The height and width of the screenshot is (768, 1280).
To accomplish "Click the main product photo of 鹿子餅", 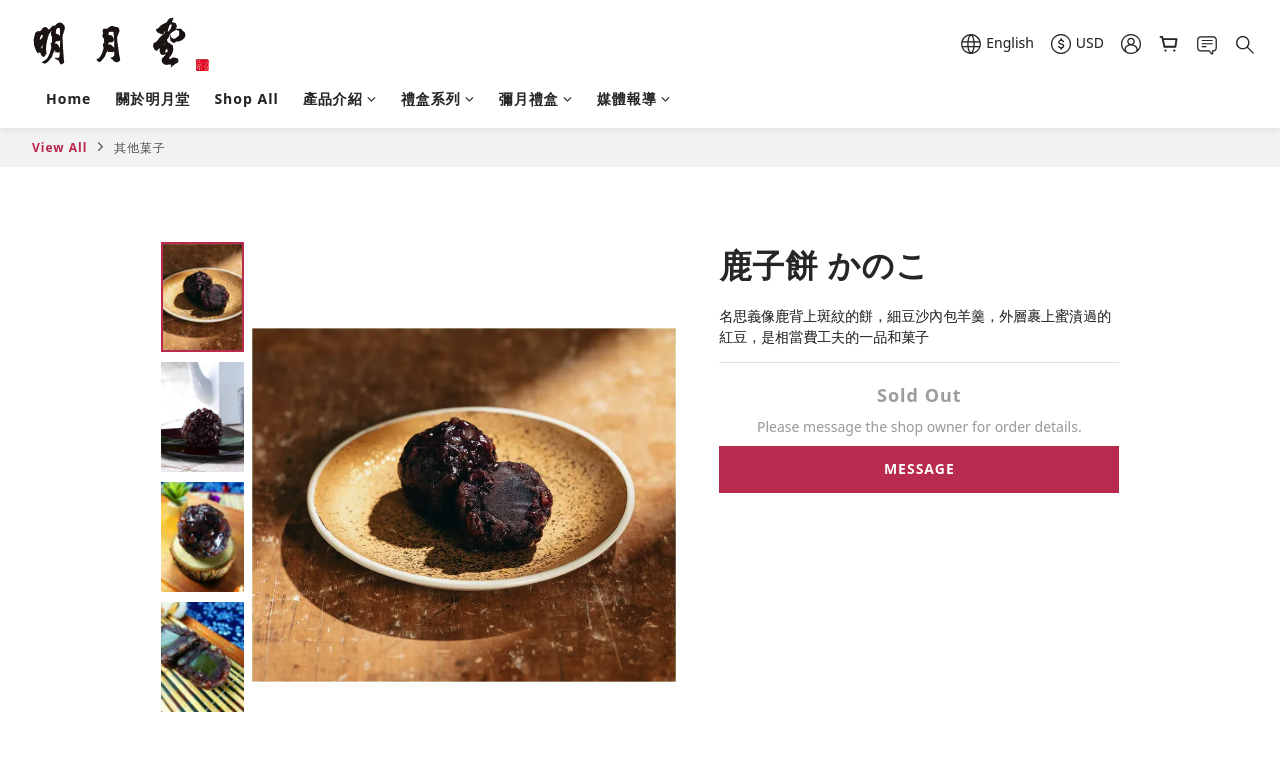I will tap(464, 505).
